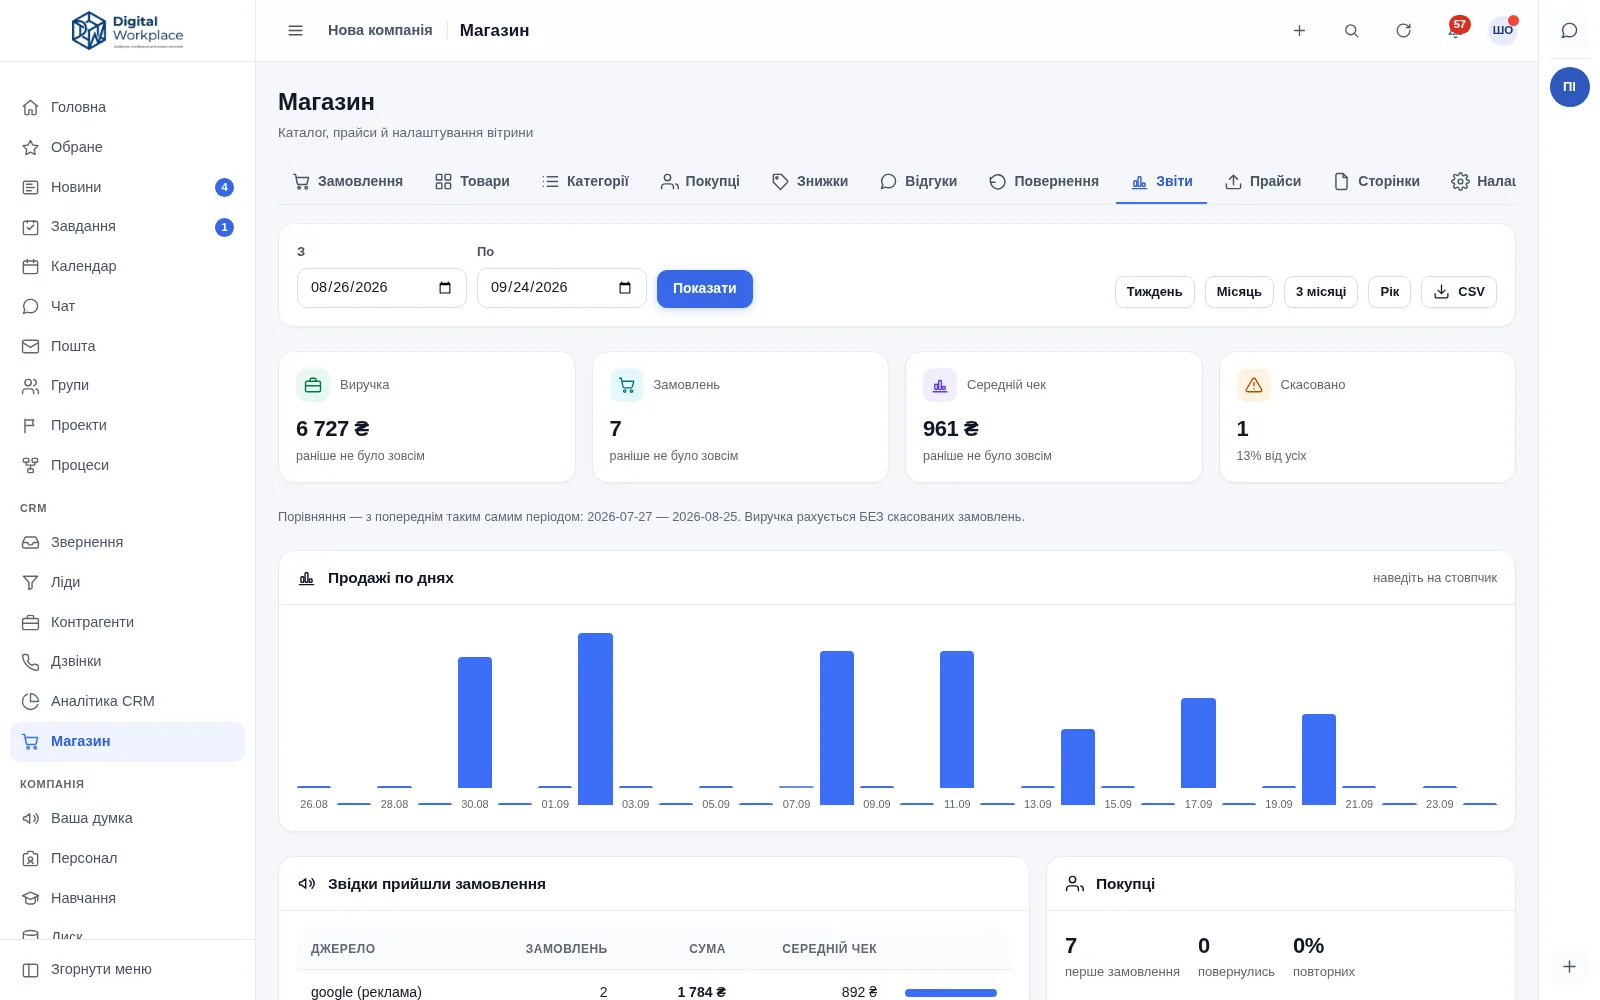
Task: Select the 3 місяці period filter
Action: click(x=1320, y=292)
